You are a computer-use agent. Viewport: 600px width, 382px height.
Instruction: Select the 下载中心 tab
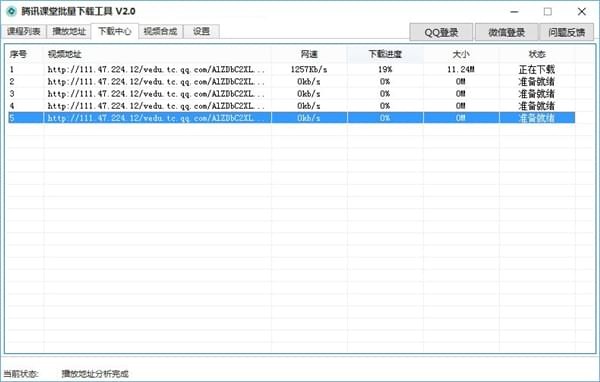(x=114, y=31)
